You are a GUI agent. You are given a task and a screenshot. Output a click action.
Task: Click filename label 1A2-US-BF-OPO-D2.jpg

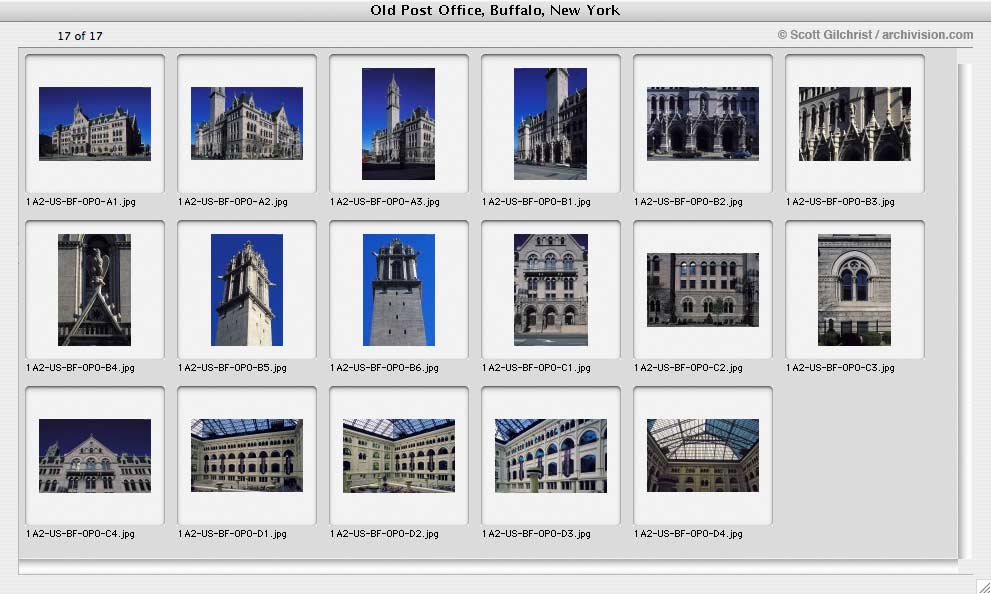coord(384,534)
